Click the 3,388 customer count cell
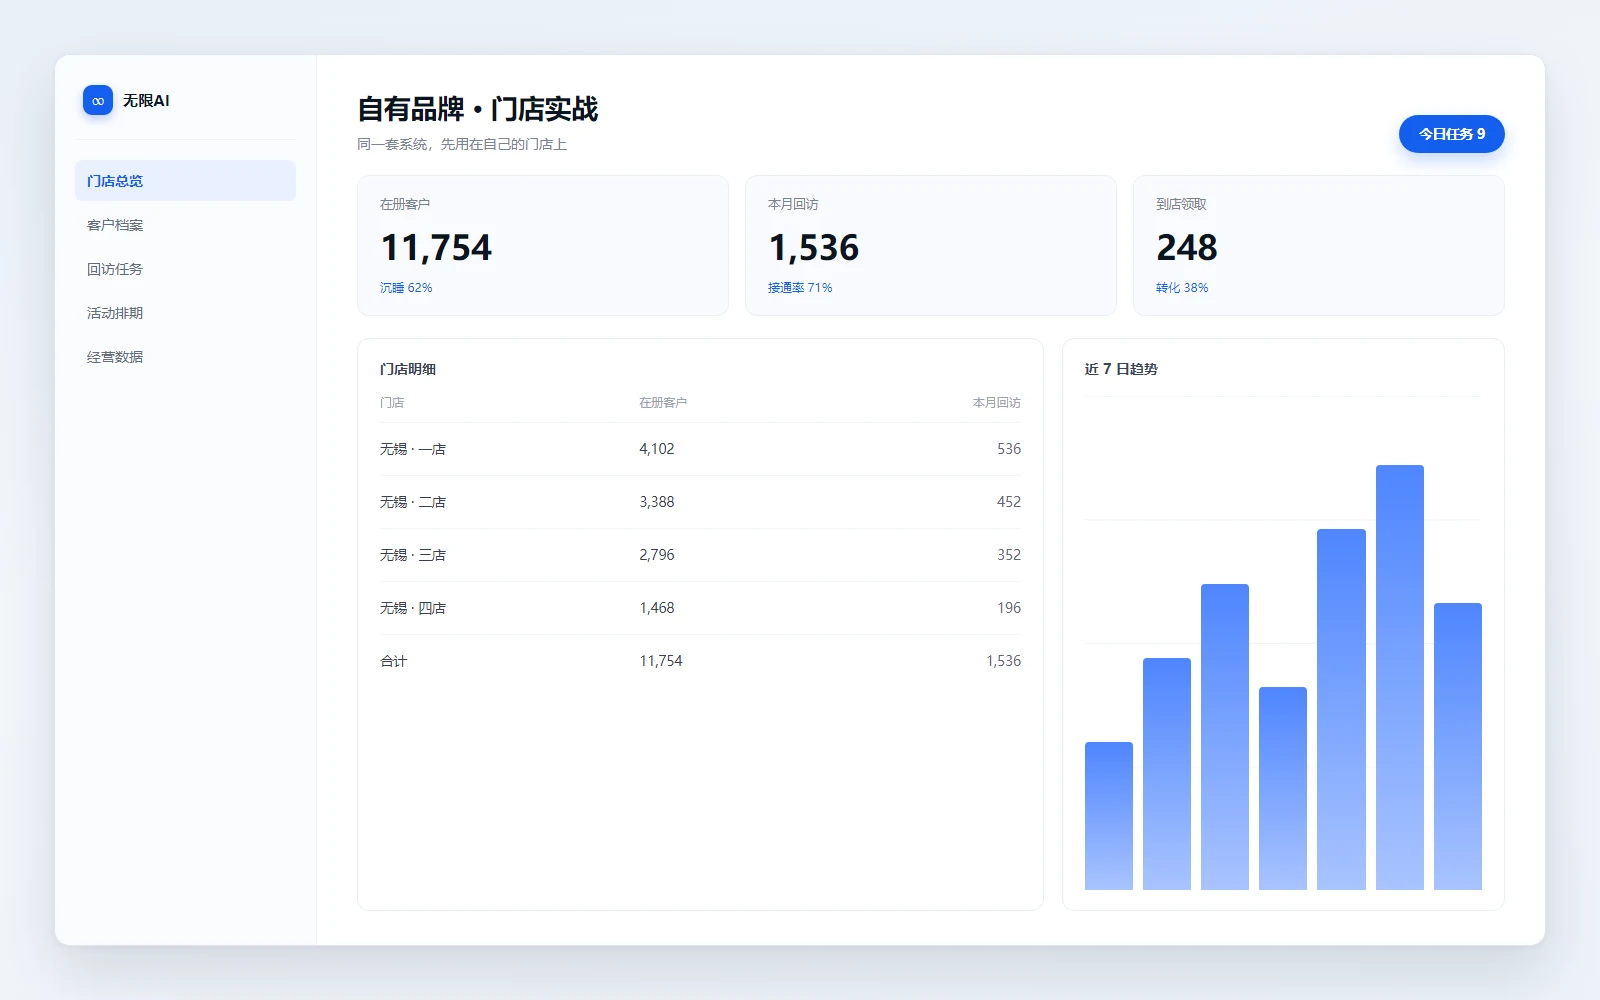The image size is (1600, 1000). click(x=657, y=502)
